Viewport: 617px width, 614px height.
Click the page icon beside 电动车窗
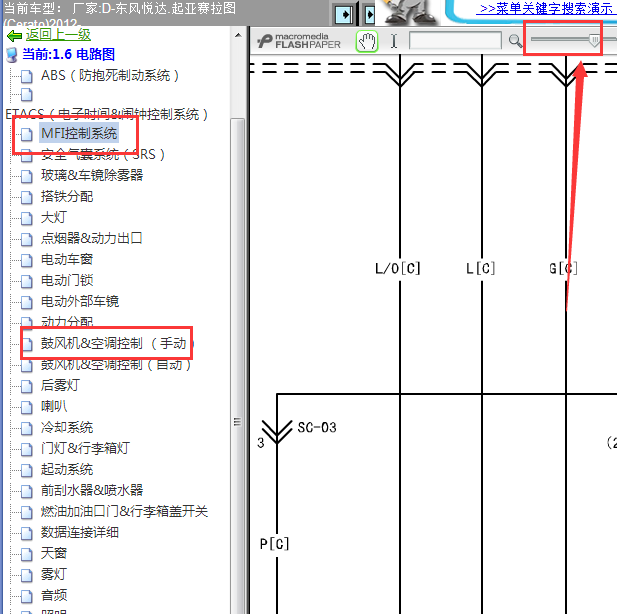[26, 260]
